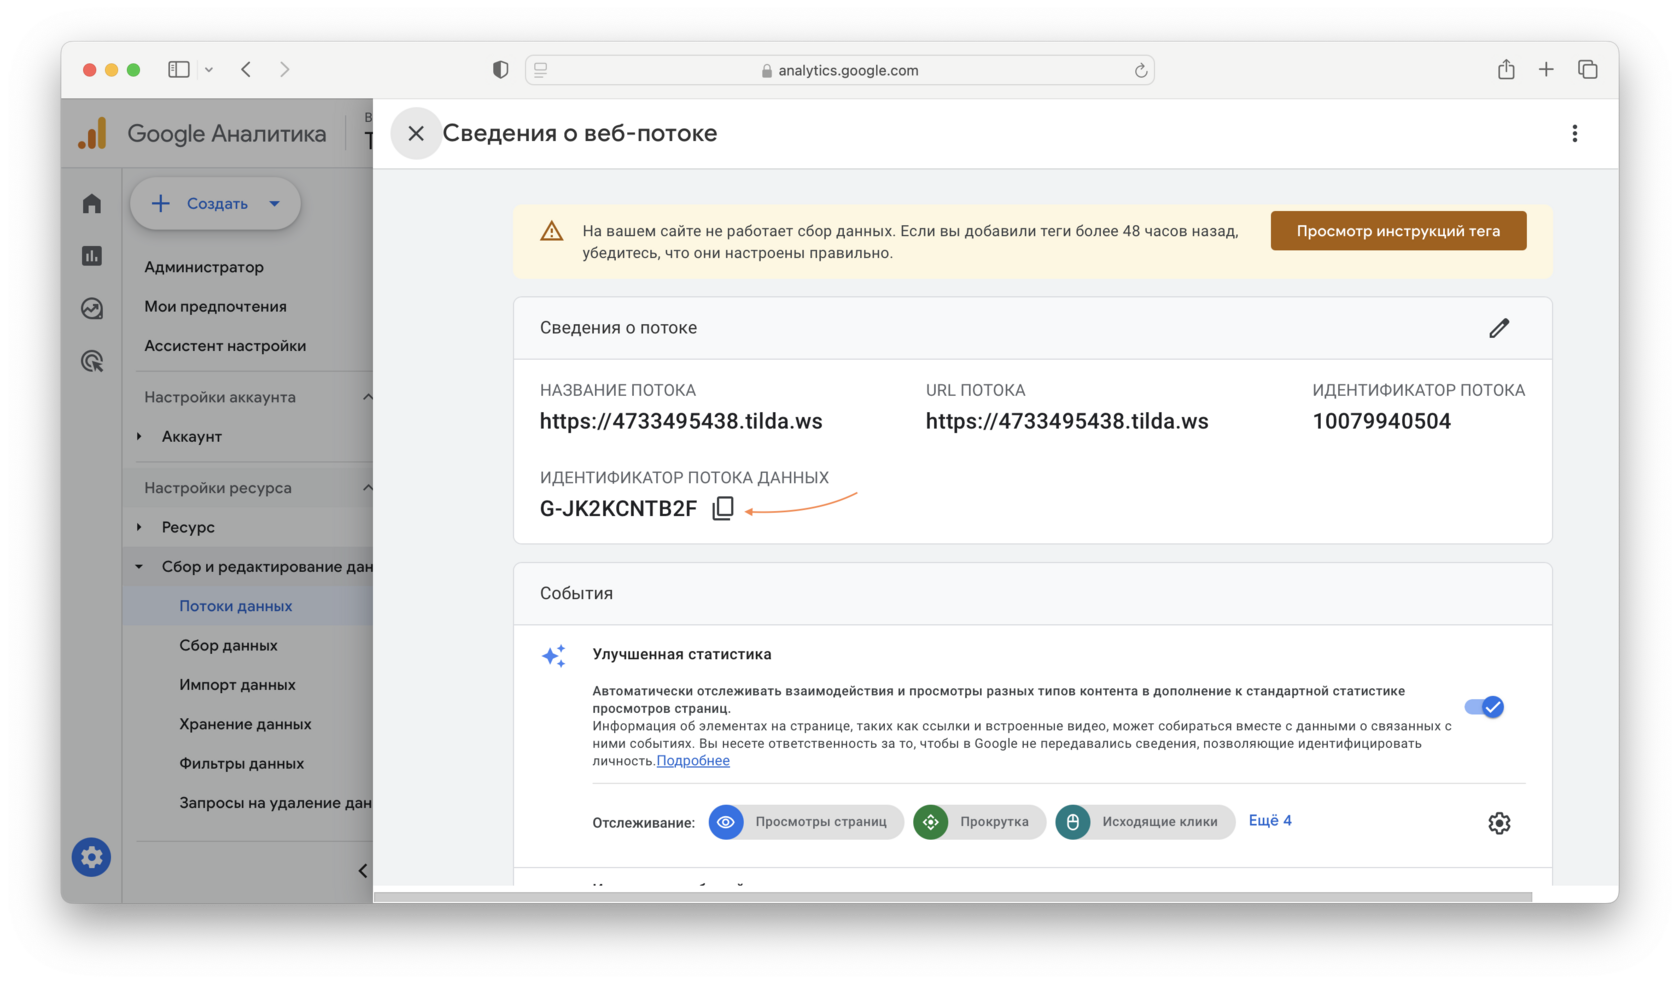
Task: Go to Home in sidebar
Action: (92, 204)
